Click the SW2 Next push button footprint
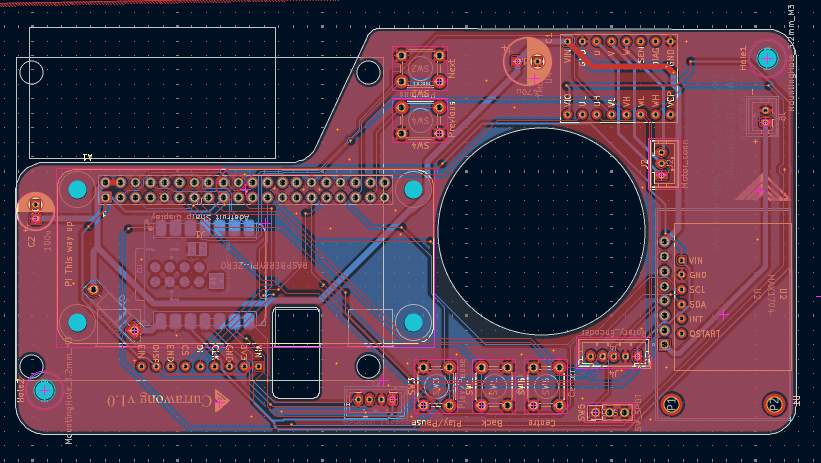 [x=420, y=69]
